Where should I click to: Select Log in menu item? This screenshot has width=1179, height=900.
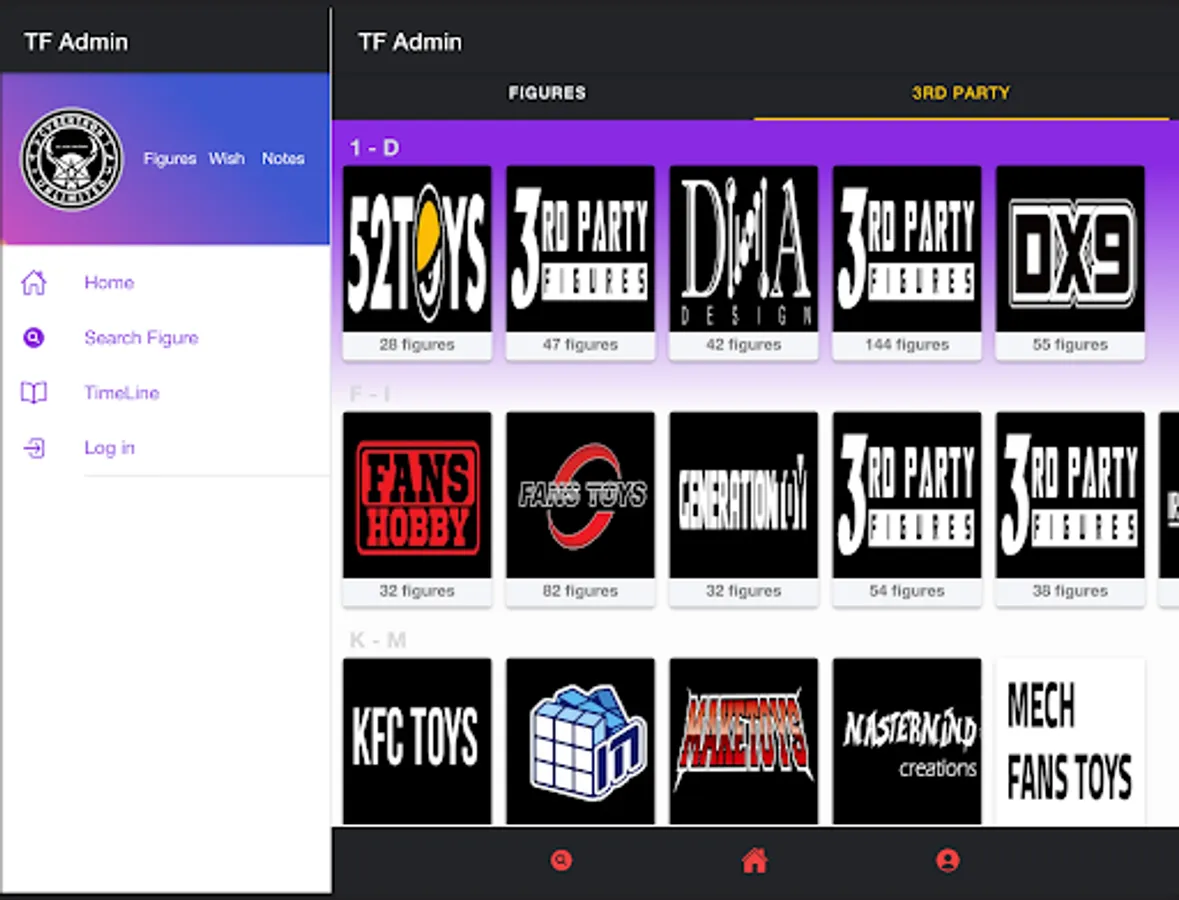click(x=110, y=448)
